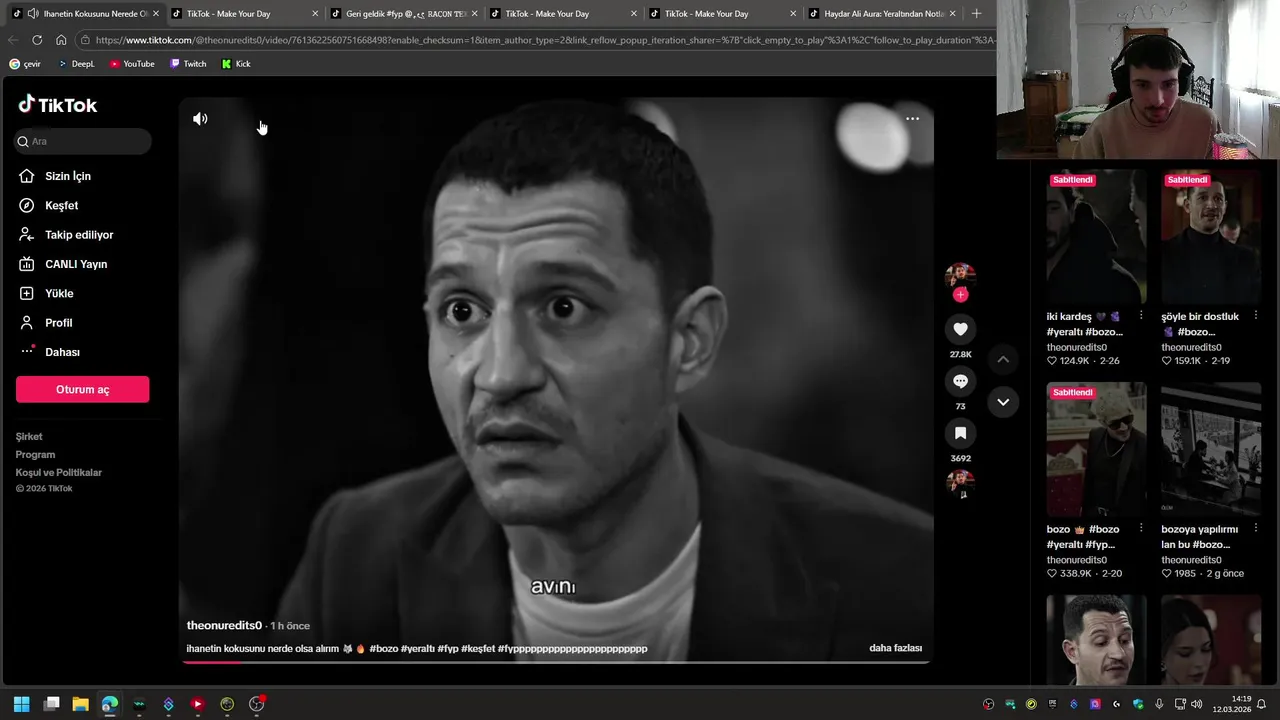Screen dimensions: 1280x720
Task: Click the #bozo hashtag in caption
Action: 384,649
